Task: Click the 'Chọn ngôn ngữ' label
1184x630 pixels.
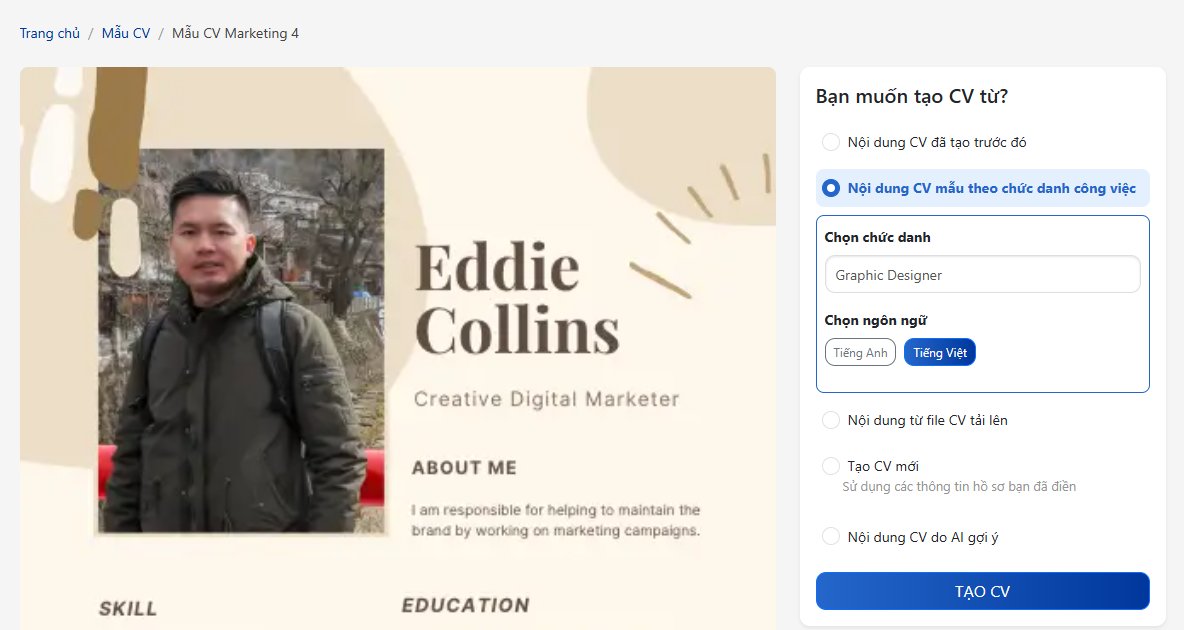Action: (x=875, y=320)
